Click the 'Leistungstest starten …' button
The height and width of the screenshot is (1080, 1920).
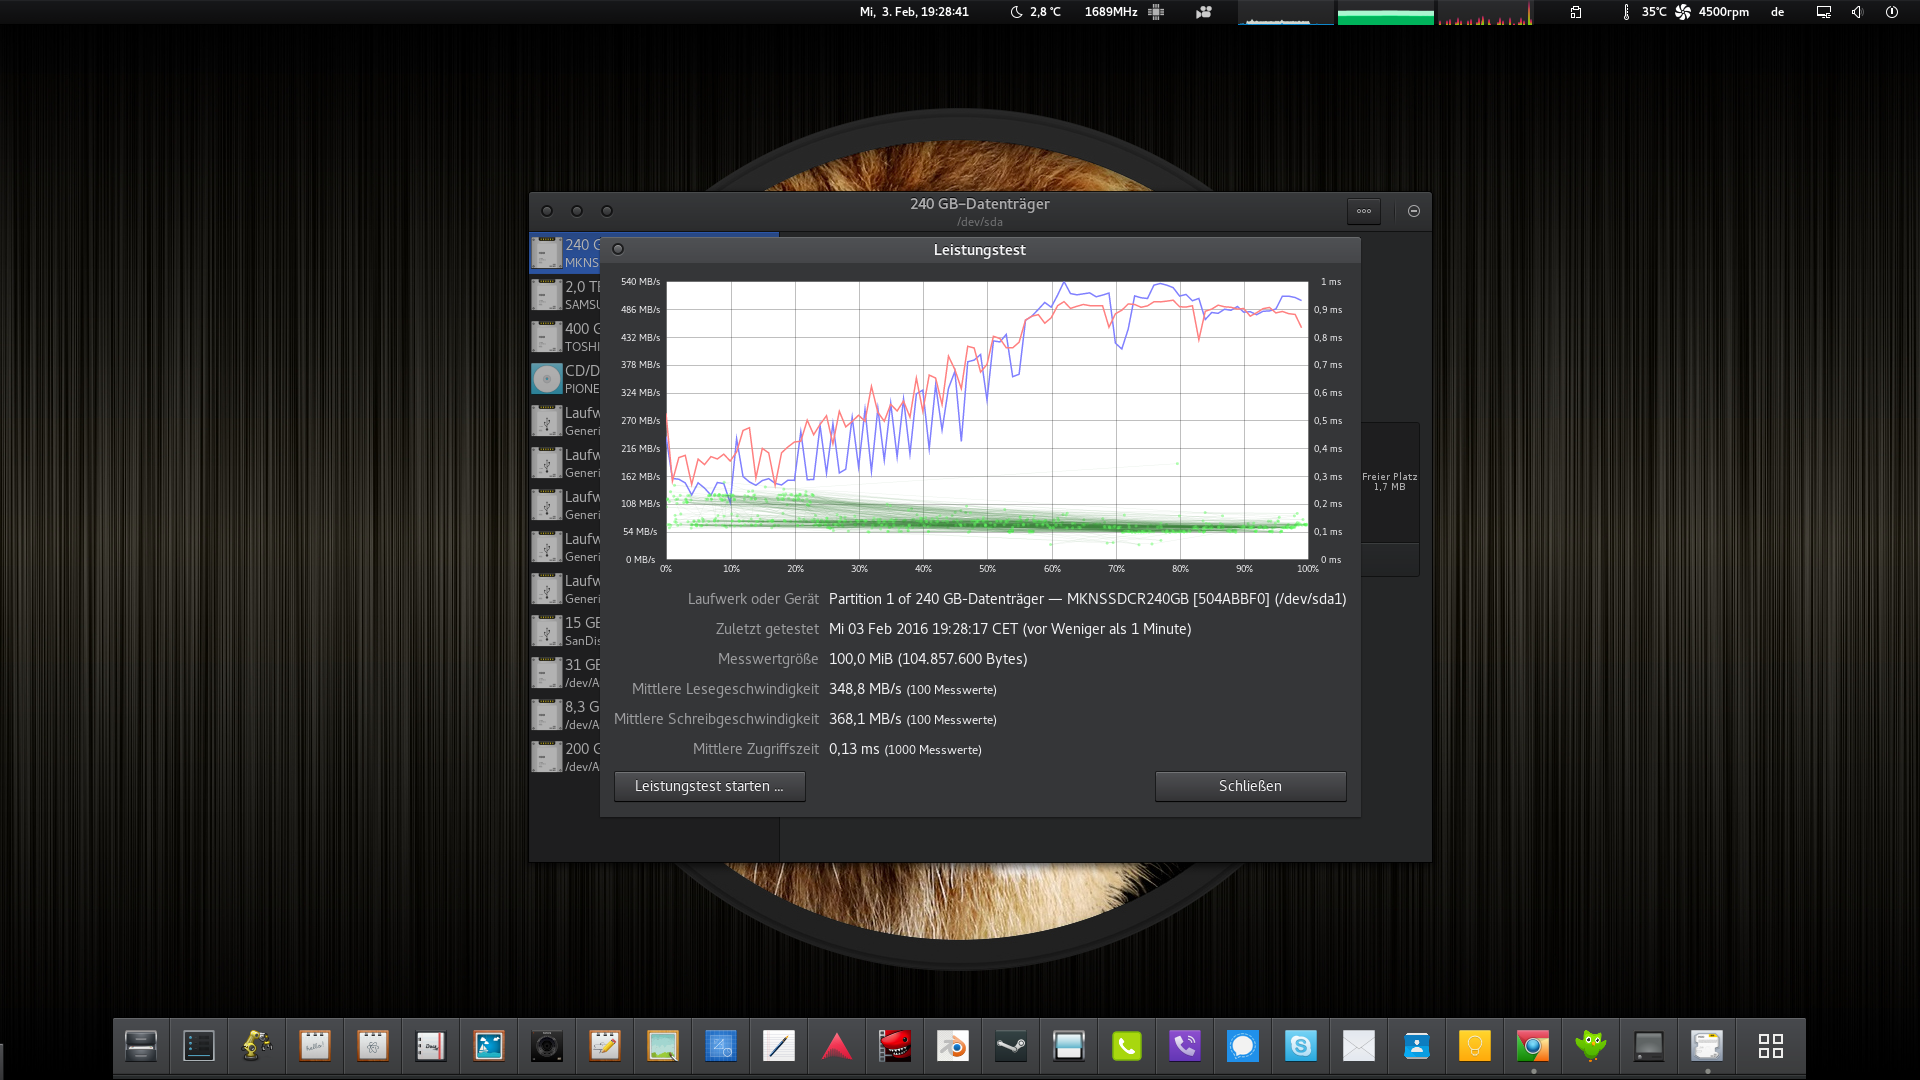[709, 786]
